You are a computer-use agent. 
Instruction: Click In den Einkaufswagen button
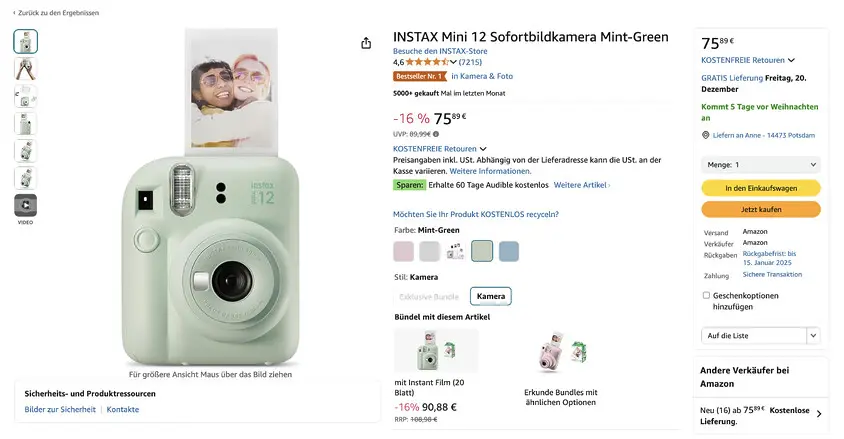(761, 188)
